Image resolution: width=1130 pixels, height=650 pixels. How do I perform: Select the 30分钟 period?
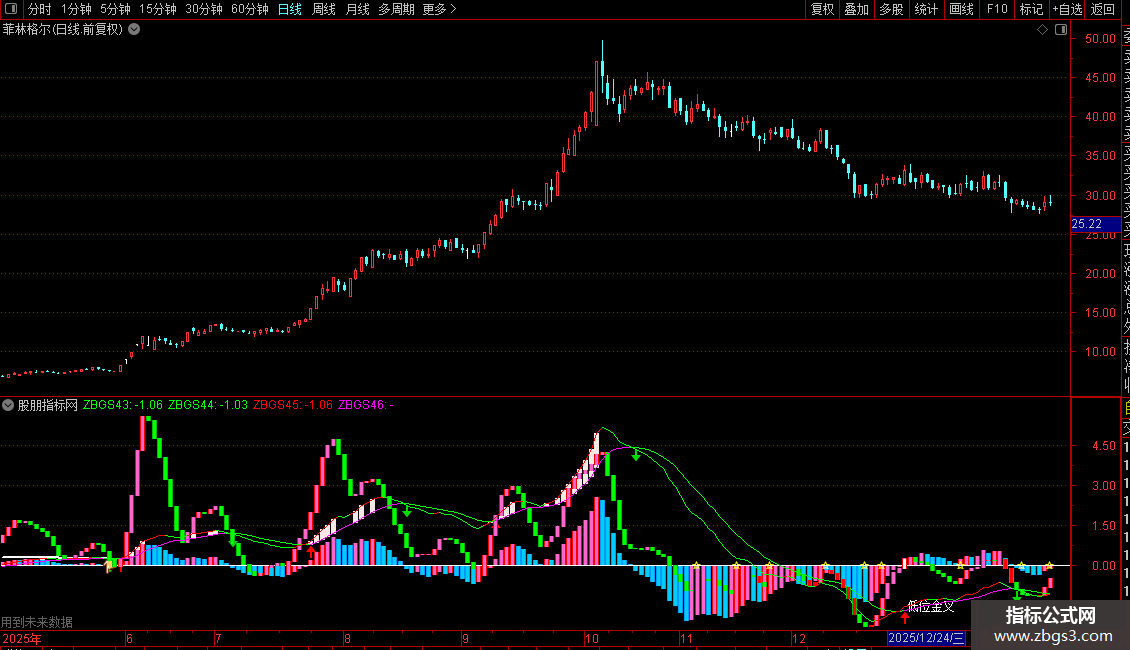tap(204, 9)
